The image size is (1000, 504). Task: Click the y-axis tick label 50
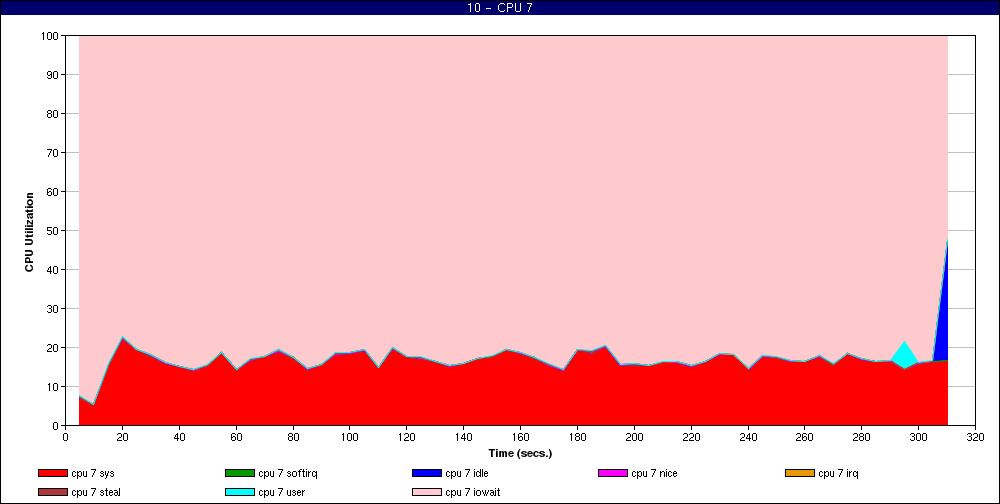click(52, 231)
